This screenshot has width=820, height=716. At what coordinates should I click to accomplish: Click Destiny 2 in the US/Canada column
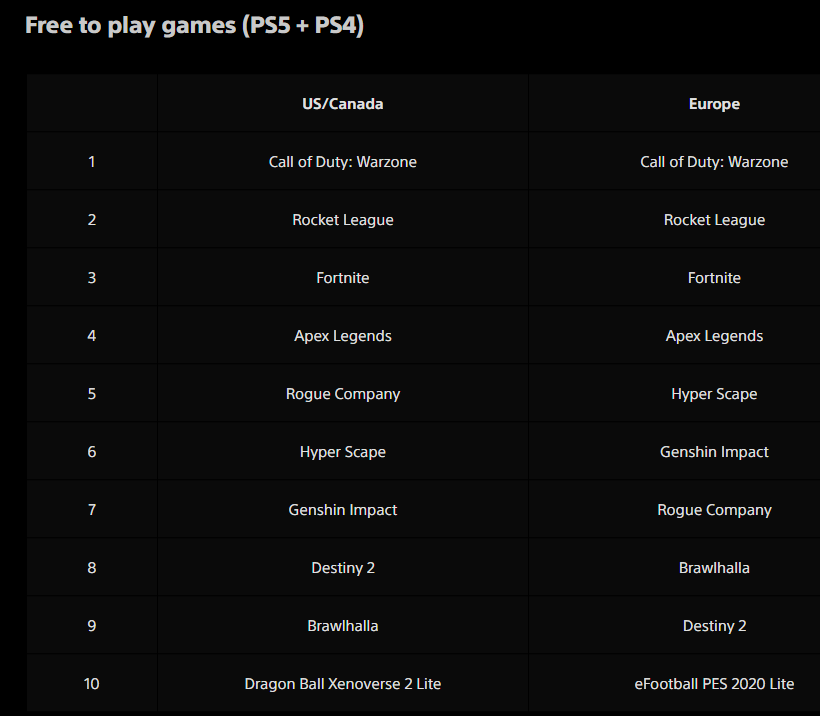point(343,568)
